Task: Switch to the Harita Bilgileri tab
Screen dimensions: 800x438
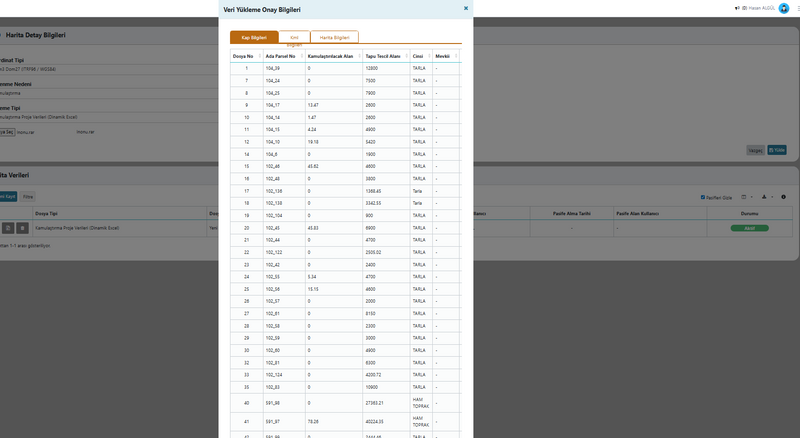Action: coord(334,37)
